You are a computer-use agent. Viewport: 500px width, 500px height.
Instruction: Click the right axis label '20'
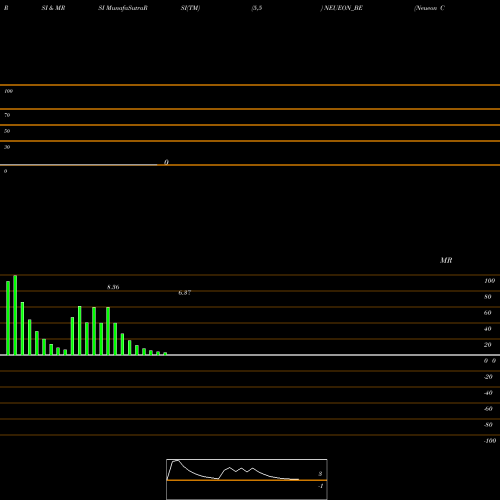click(487, 345)
